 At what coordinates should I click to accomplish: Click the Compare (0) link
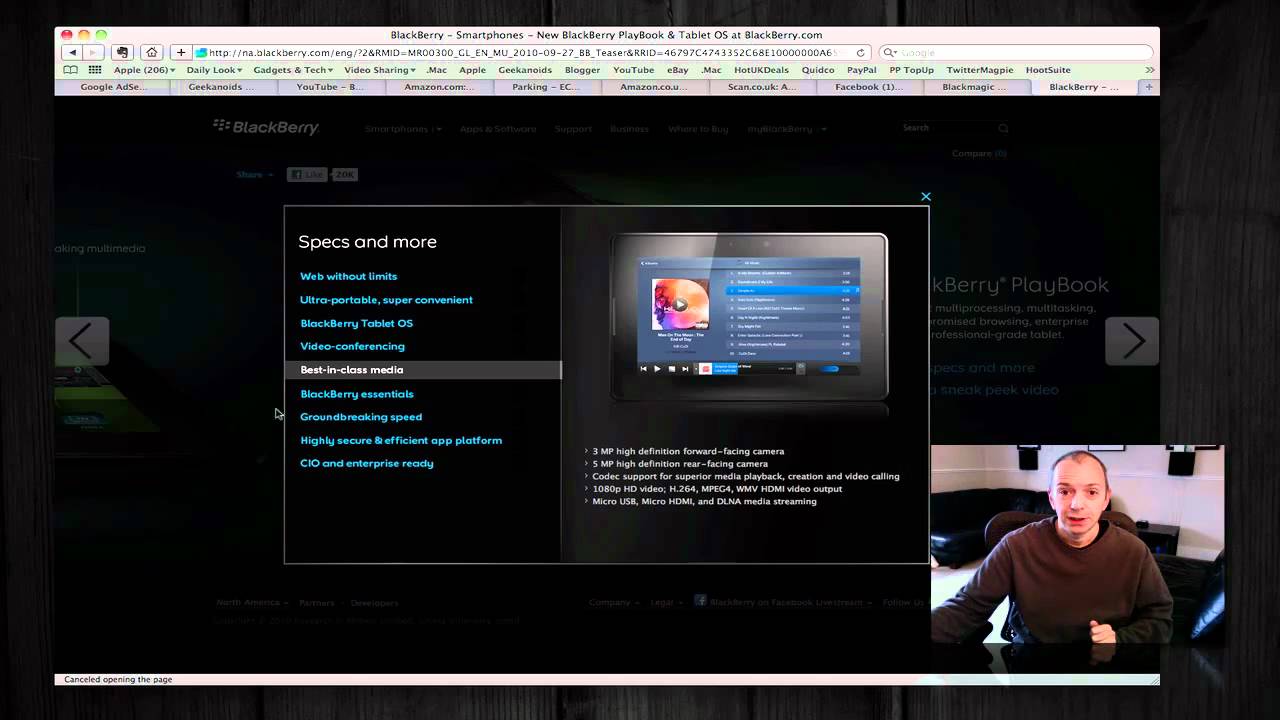[x=979, y=153]
